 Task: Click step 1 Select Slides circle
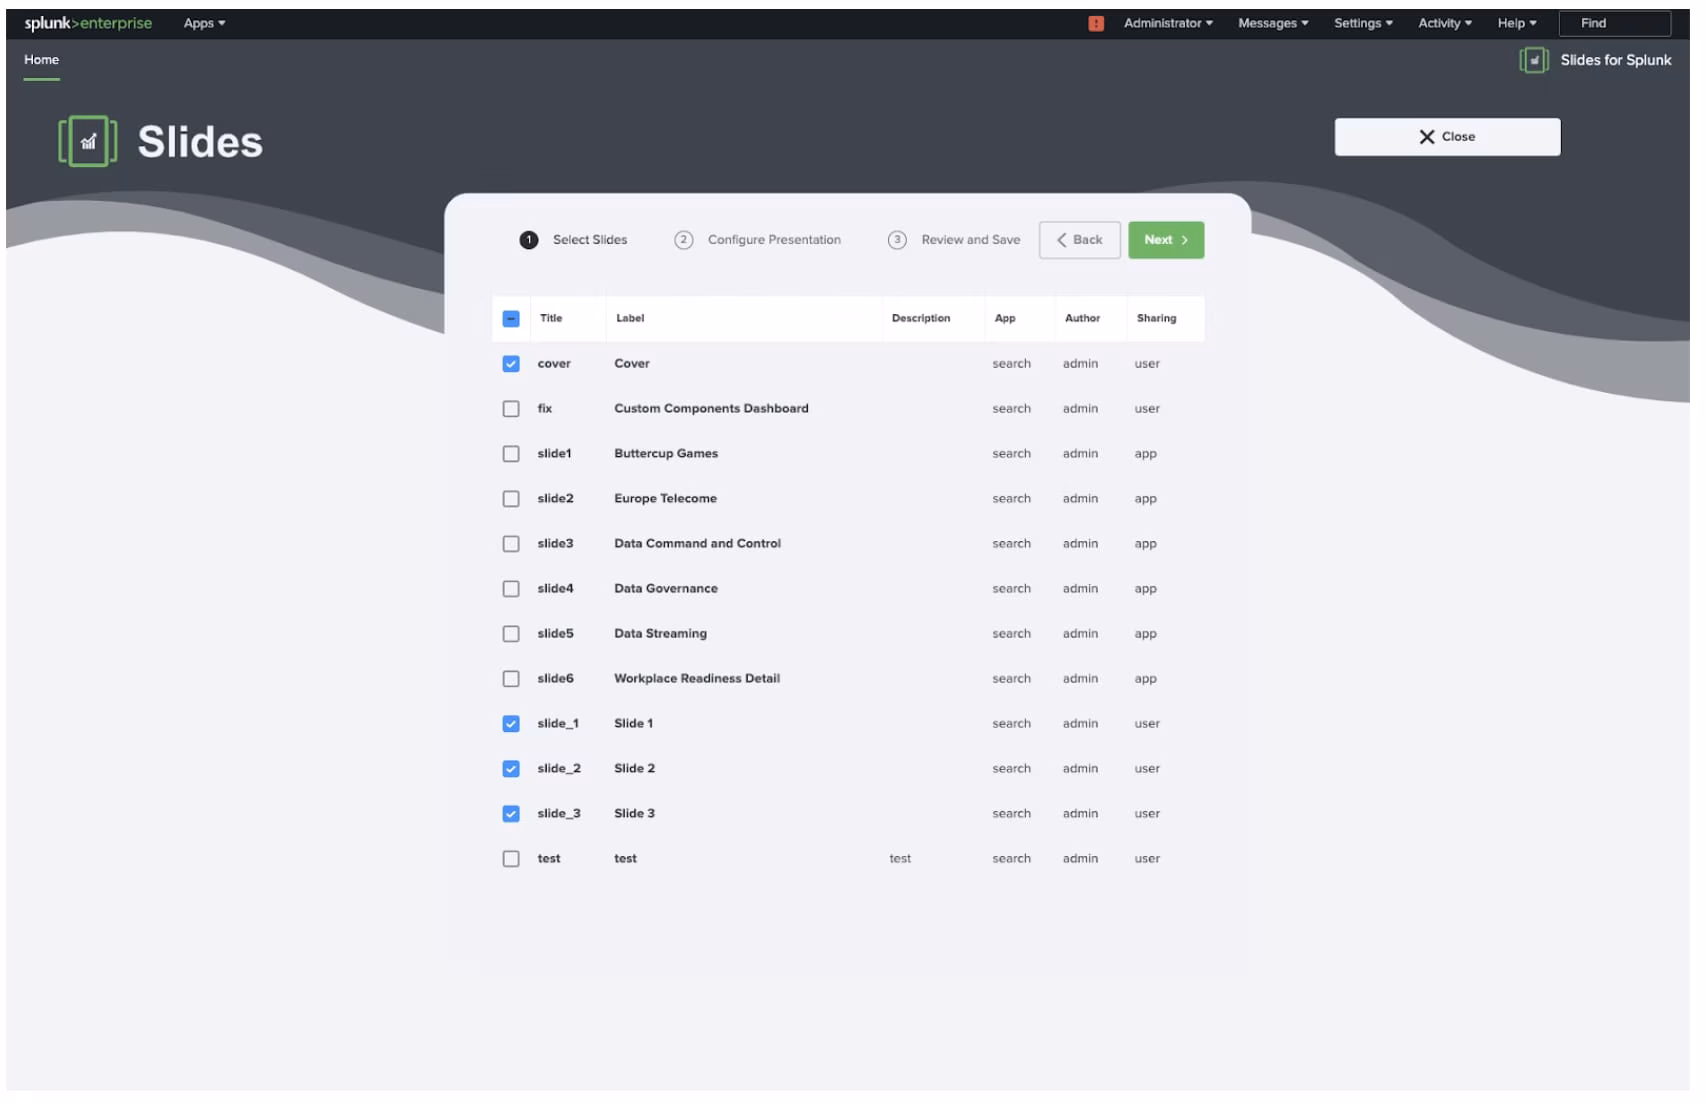tap(529, 240)
